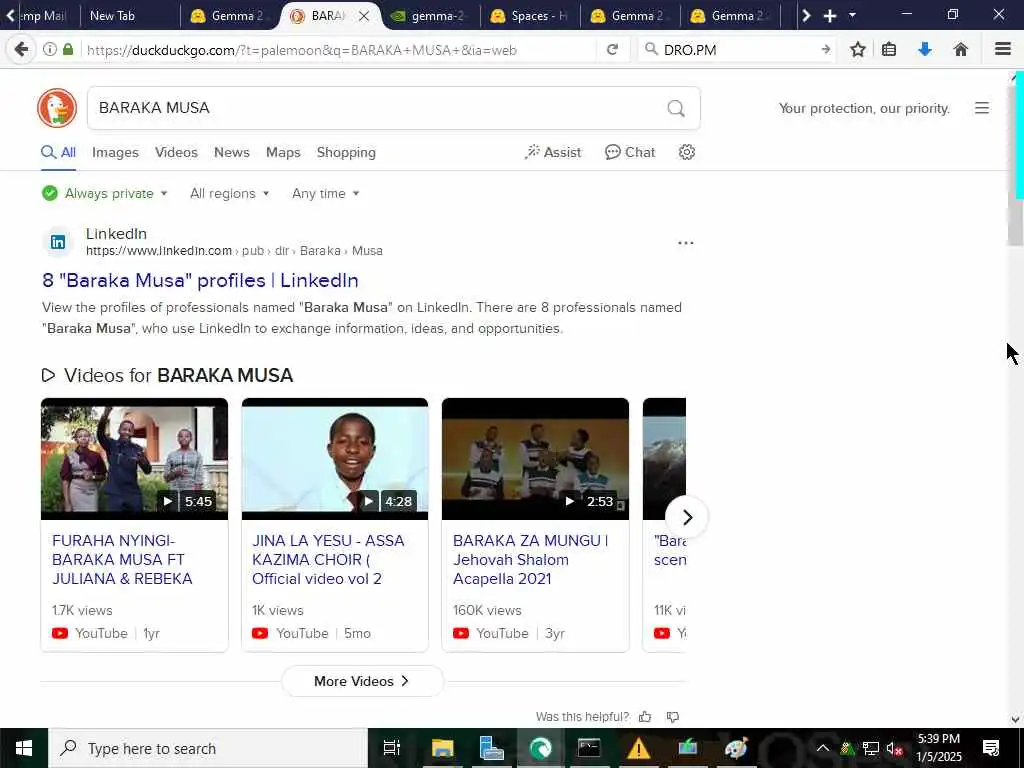Click the magnifier icon in the search box
The image size is (1024, 768).
coord(676,108)
